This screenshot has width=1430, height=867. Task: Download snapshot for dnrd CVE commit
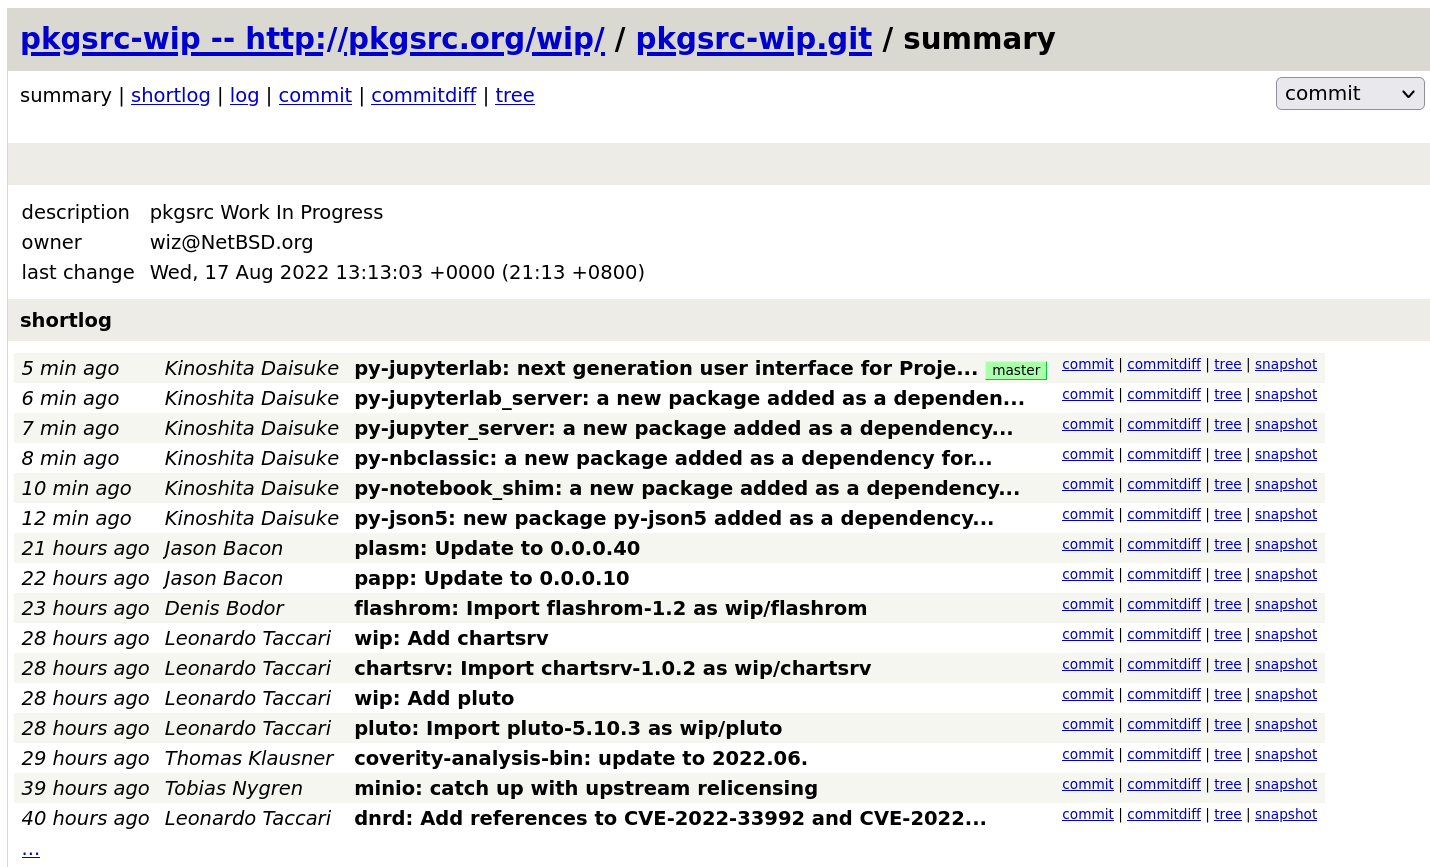pyautogui.click(x=1285, y=814)
